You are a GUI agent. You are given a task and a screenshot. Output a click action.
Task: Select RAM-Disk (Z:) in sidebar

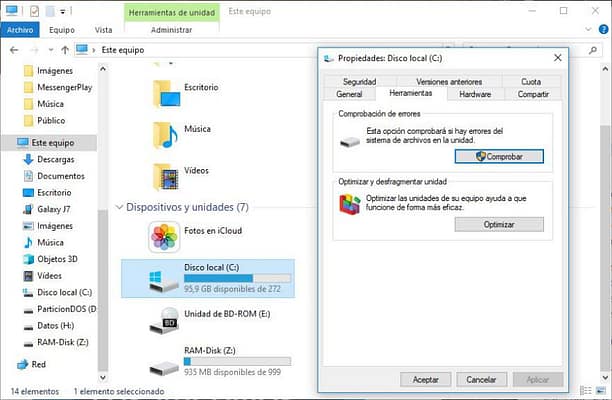56,342
